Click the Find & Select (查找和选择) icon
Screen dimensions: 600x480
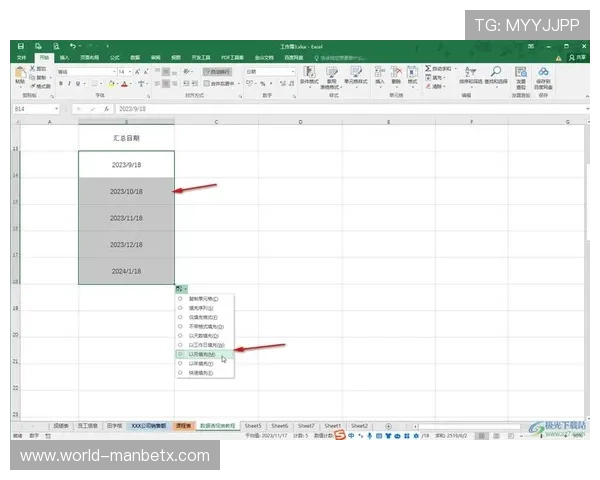(496, 74)
